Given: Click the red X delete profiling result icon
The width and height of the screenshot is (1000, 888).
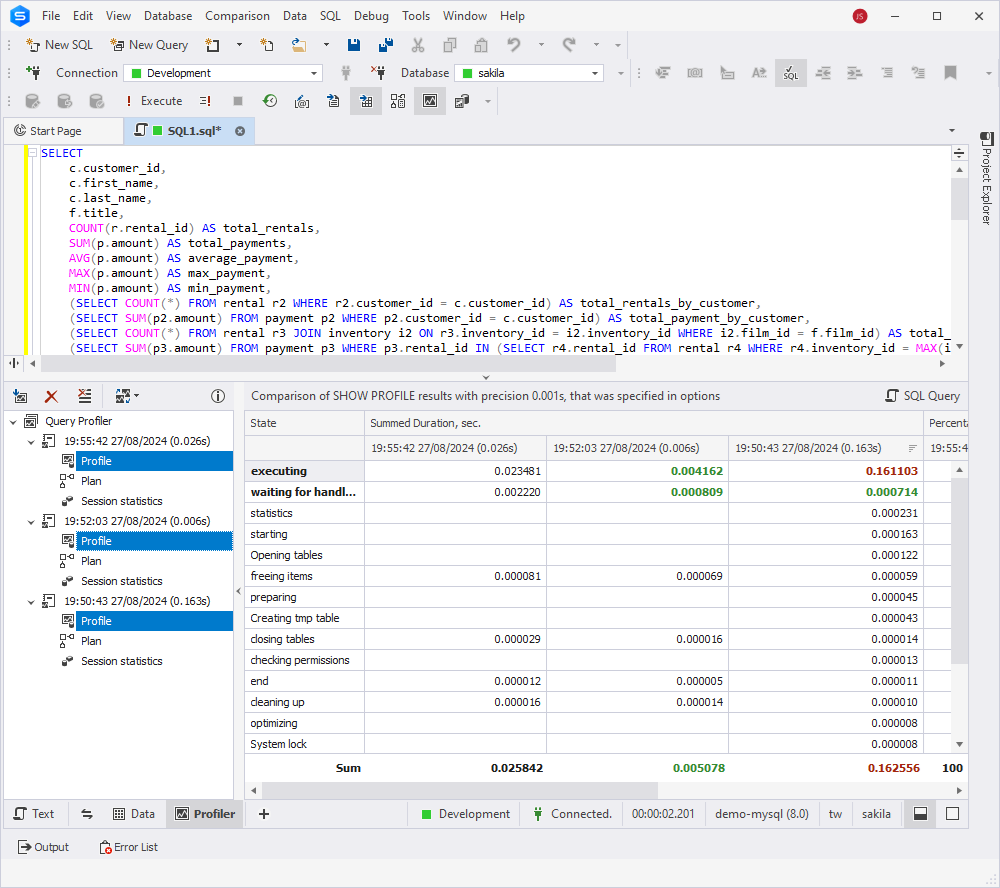Looking at the screenshot, I should (52, 397).
